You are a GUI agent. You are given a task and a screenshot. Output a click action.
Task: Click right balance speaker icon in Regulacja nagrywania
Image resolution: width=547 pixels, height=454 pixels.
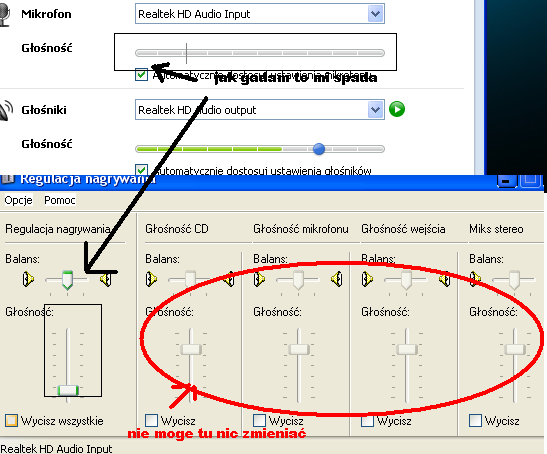click(105, 279)
